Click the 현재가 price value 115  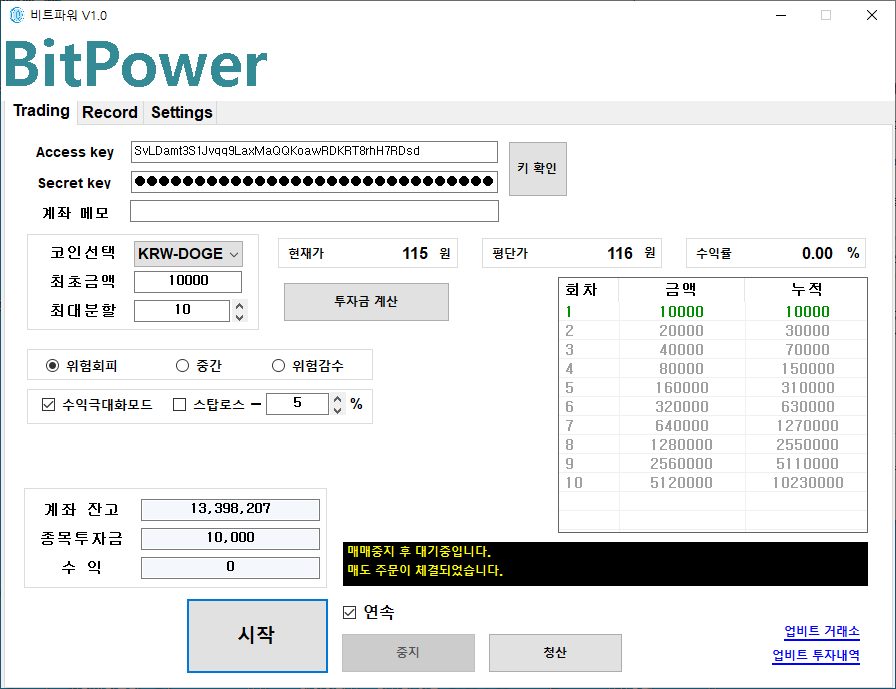tap(415, 253)
